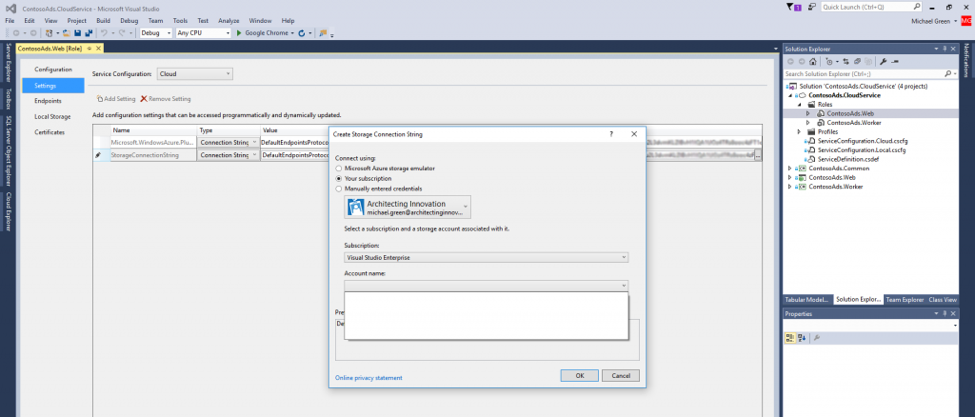Click the Solution Explorer pending changes filter icon

pyautogui.click(x=829, y=62)
